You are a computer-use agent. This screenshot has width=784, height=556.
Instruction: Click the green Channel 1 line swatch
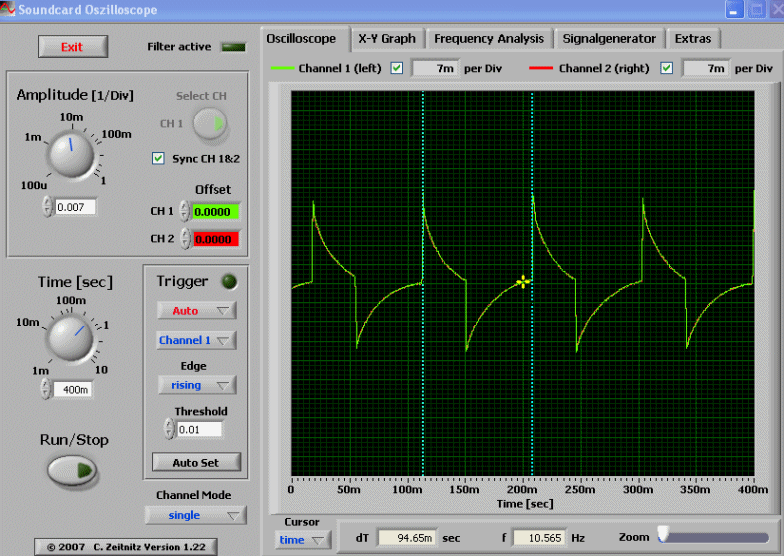(x=282, y=68)
